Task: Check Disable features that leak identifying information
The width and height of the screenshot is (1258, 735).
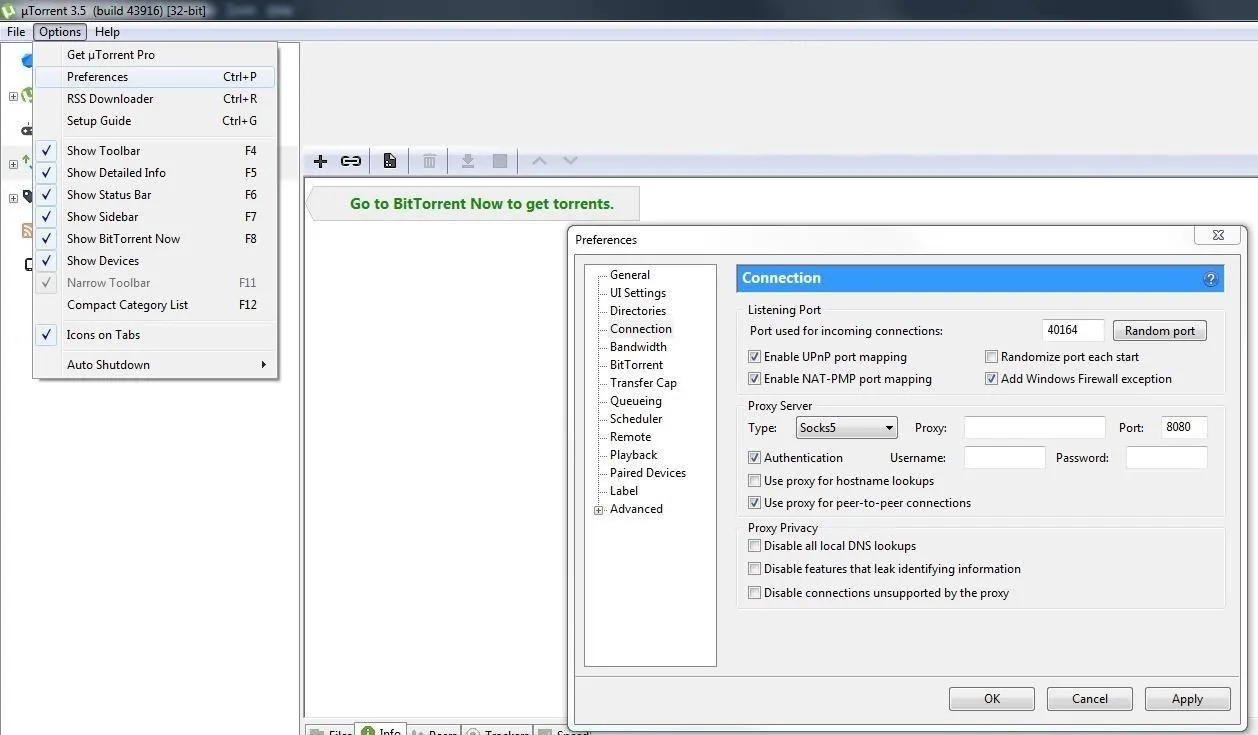Action: (755, 569)
